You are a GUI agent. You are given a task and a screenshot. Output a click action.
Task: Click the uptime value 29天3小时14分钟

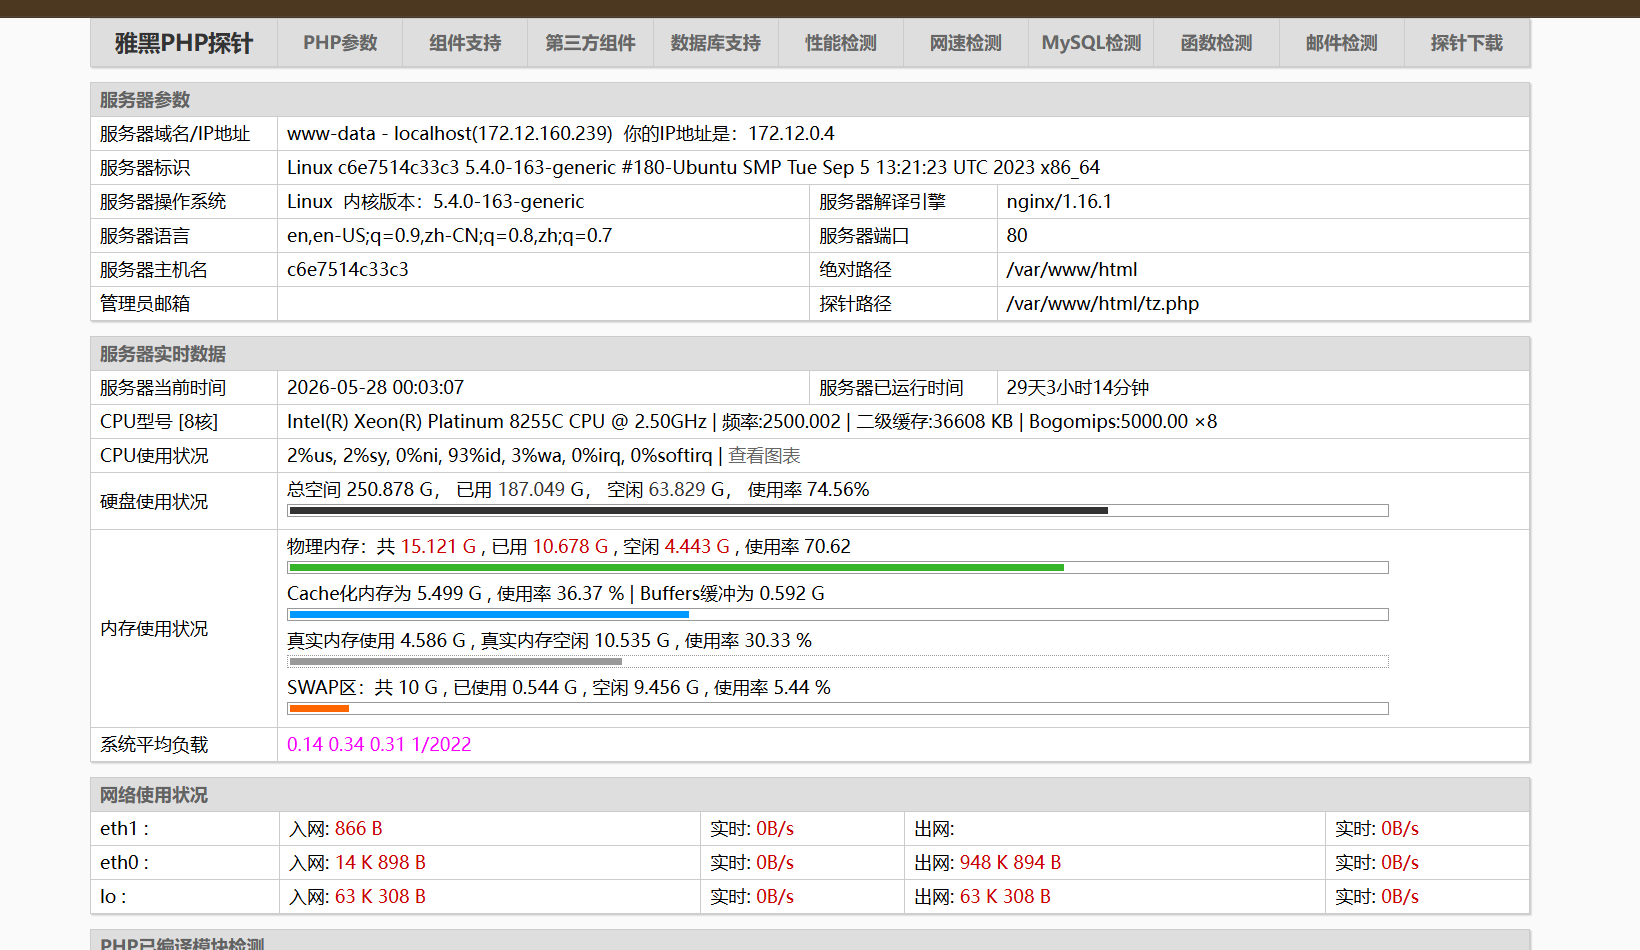(1078, 387)
